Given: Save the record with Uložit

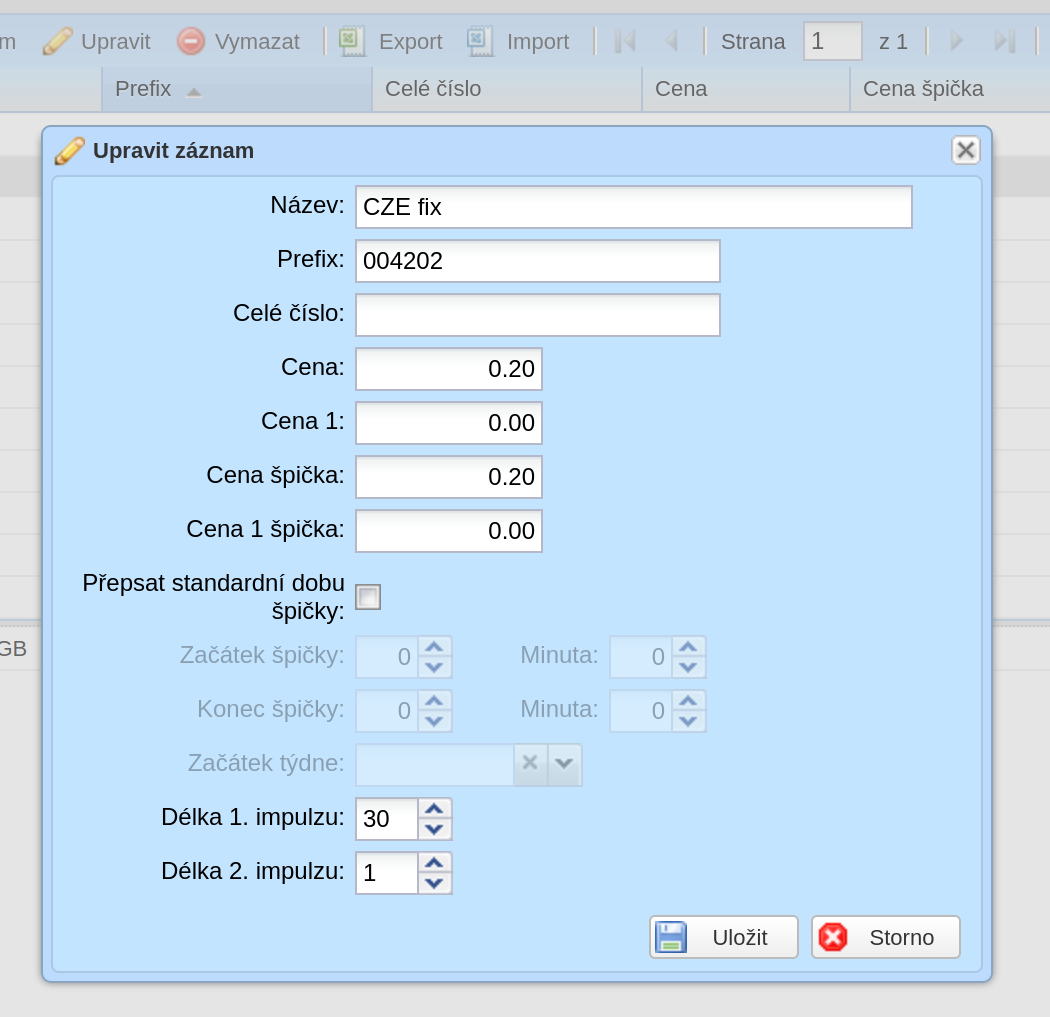Looking at the screenshot, I should point(724,937).
